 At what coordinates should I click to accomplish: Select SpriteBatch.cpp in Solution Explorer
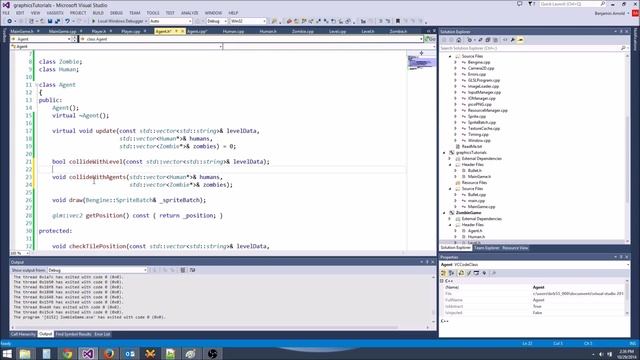point(482,122)
